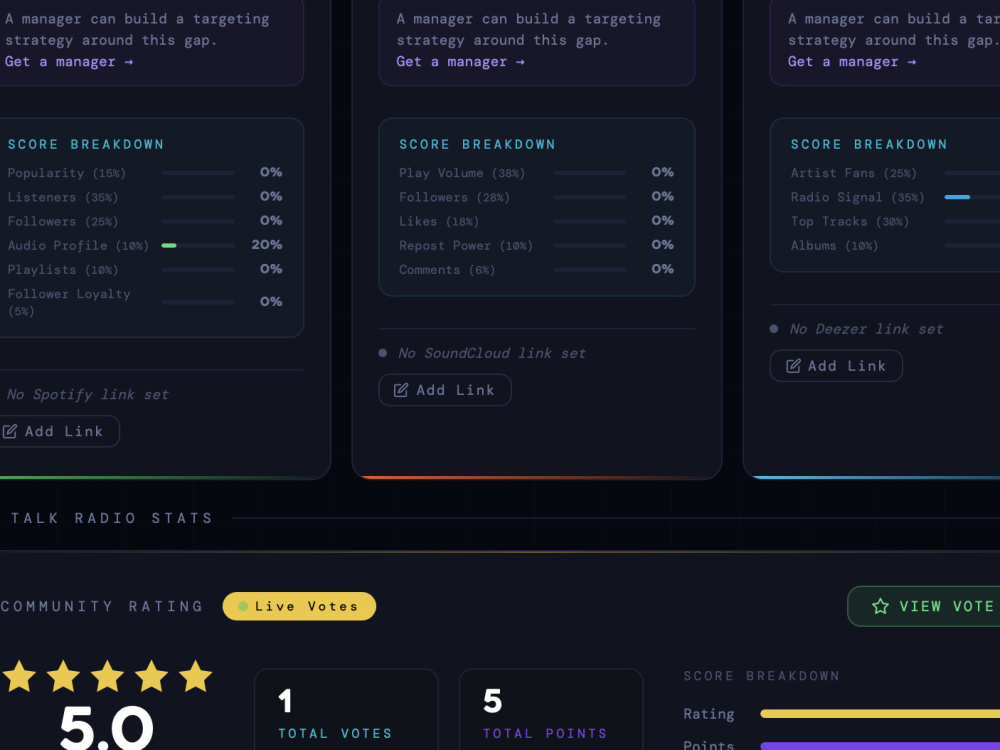Click the second gold rating star
Screen dimensions: 1000x750
63,677
